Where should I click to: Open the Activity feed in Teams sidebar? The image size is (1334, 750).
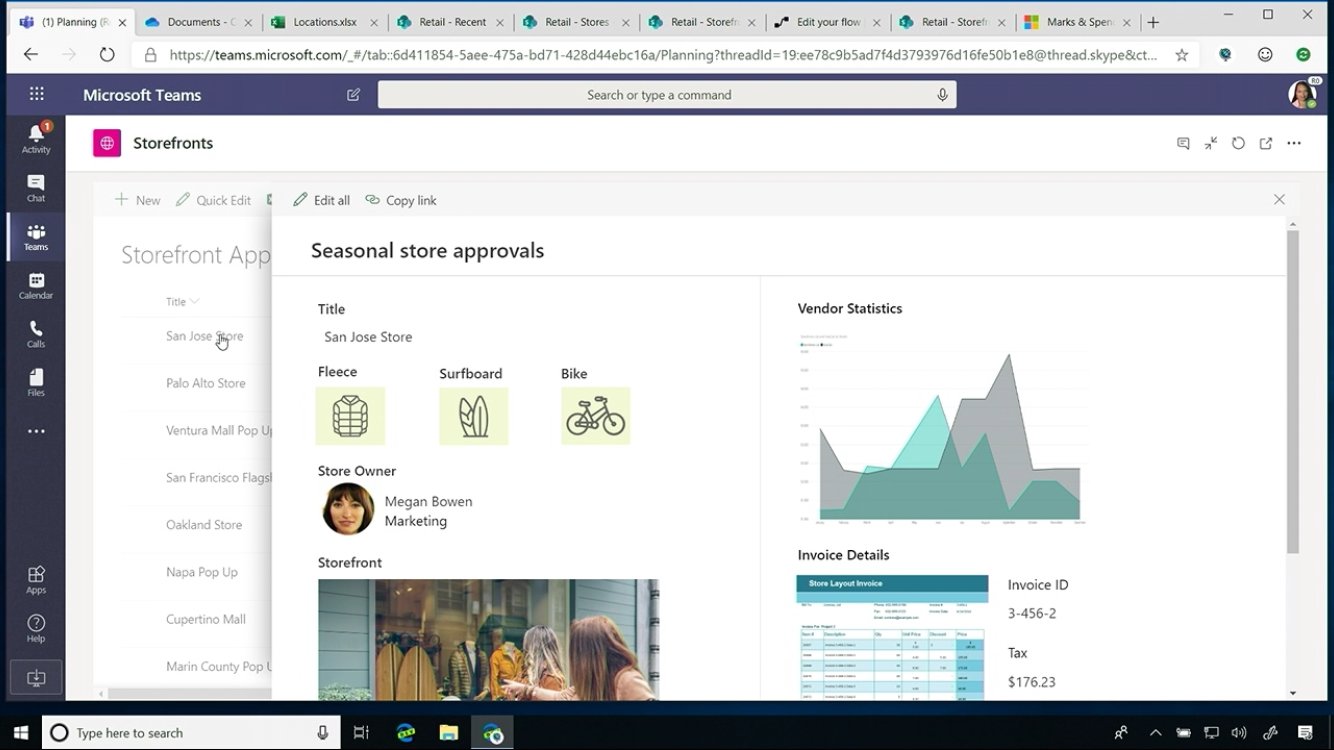36,138
